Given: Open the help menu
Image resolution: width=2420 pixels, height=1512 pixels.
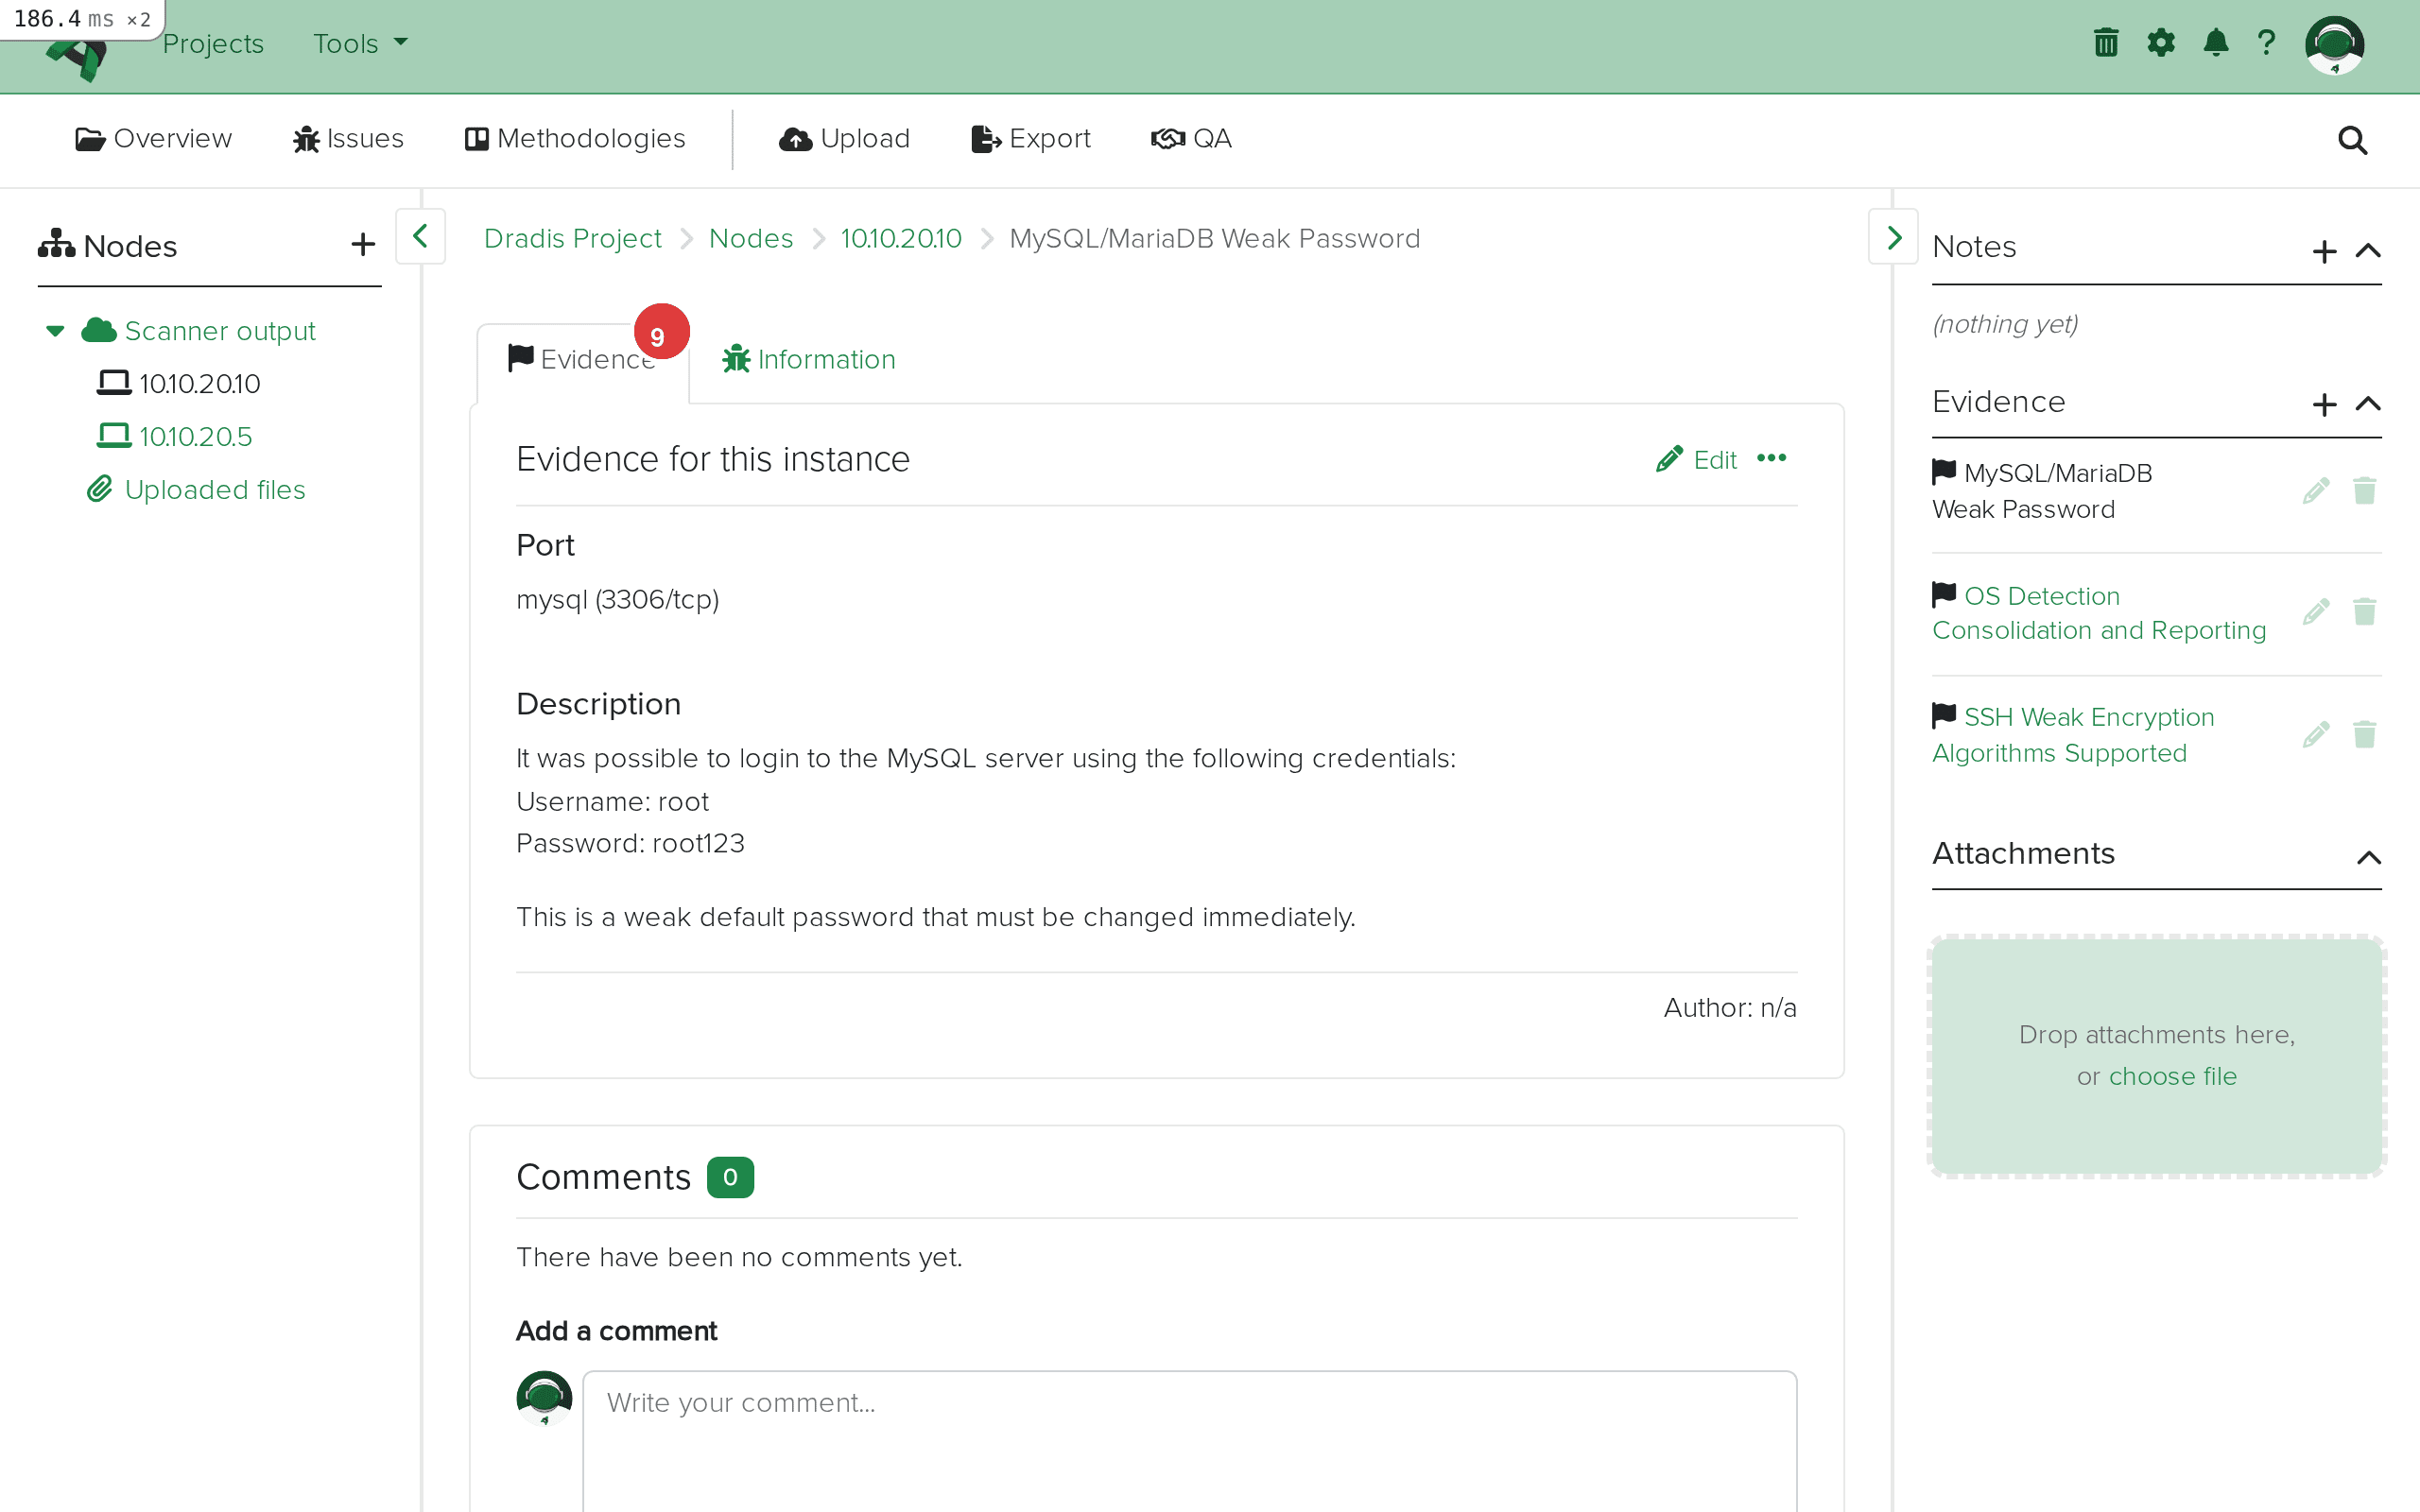Looking at the screenshot, I should click(x=2267, y=42).
